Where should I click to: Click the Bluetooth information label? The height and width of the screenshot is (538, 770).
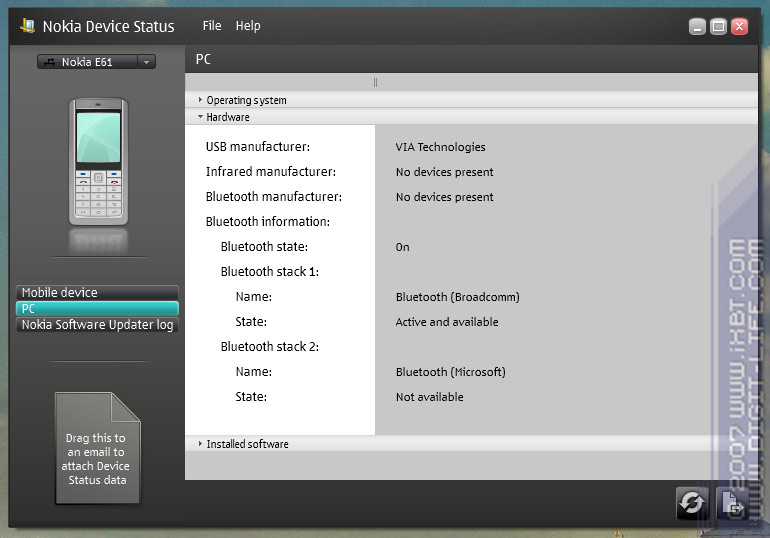[x=268, y=222]
